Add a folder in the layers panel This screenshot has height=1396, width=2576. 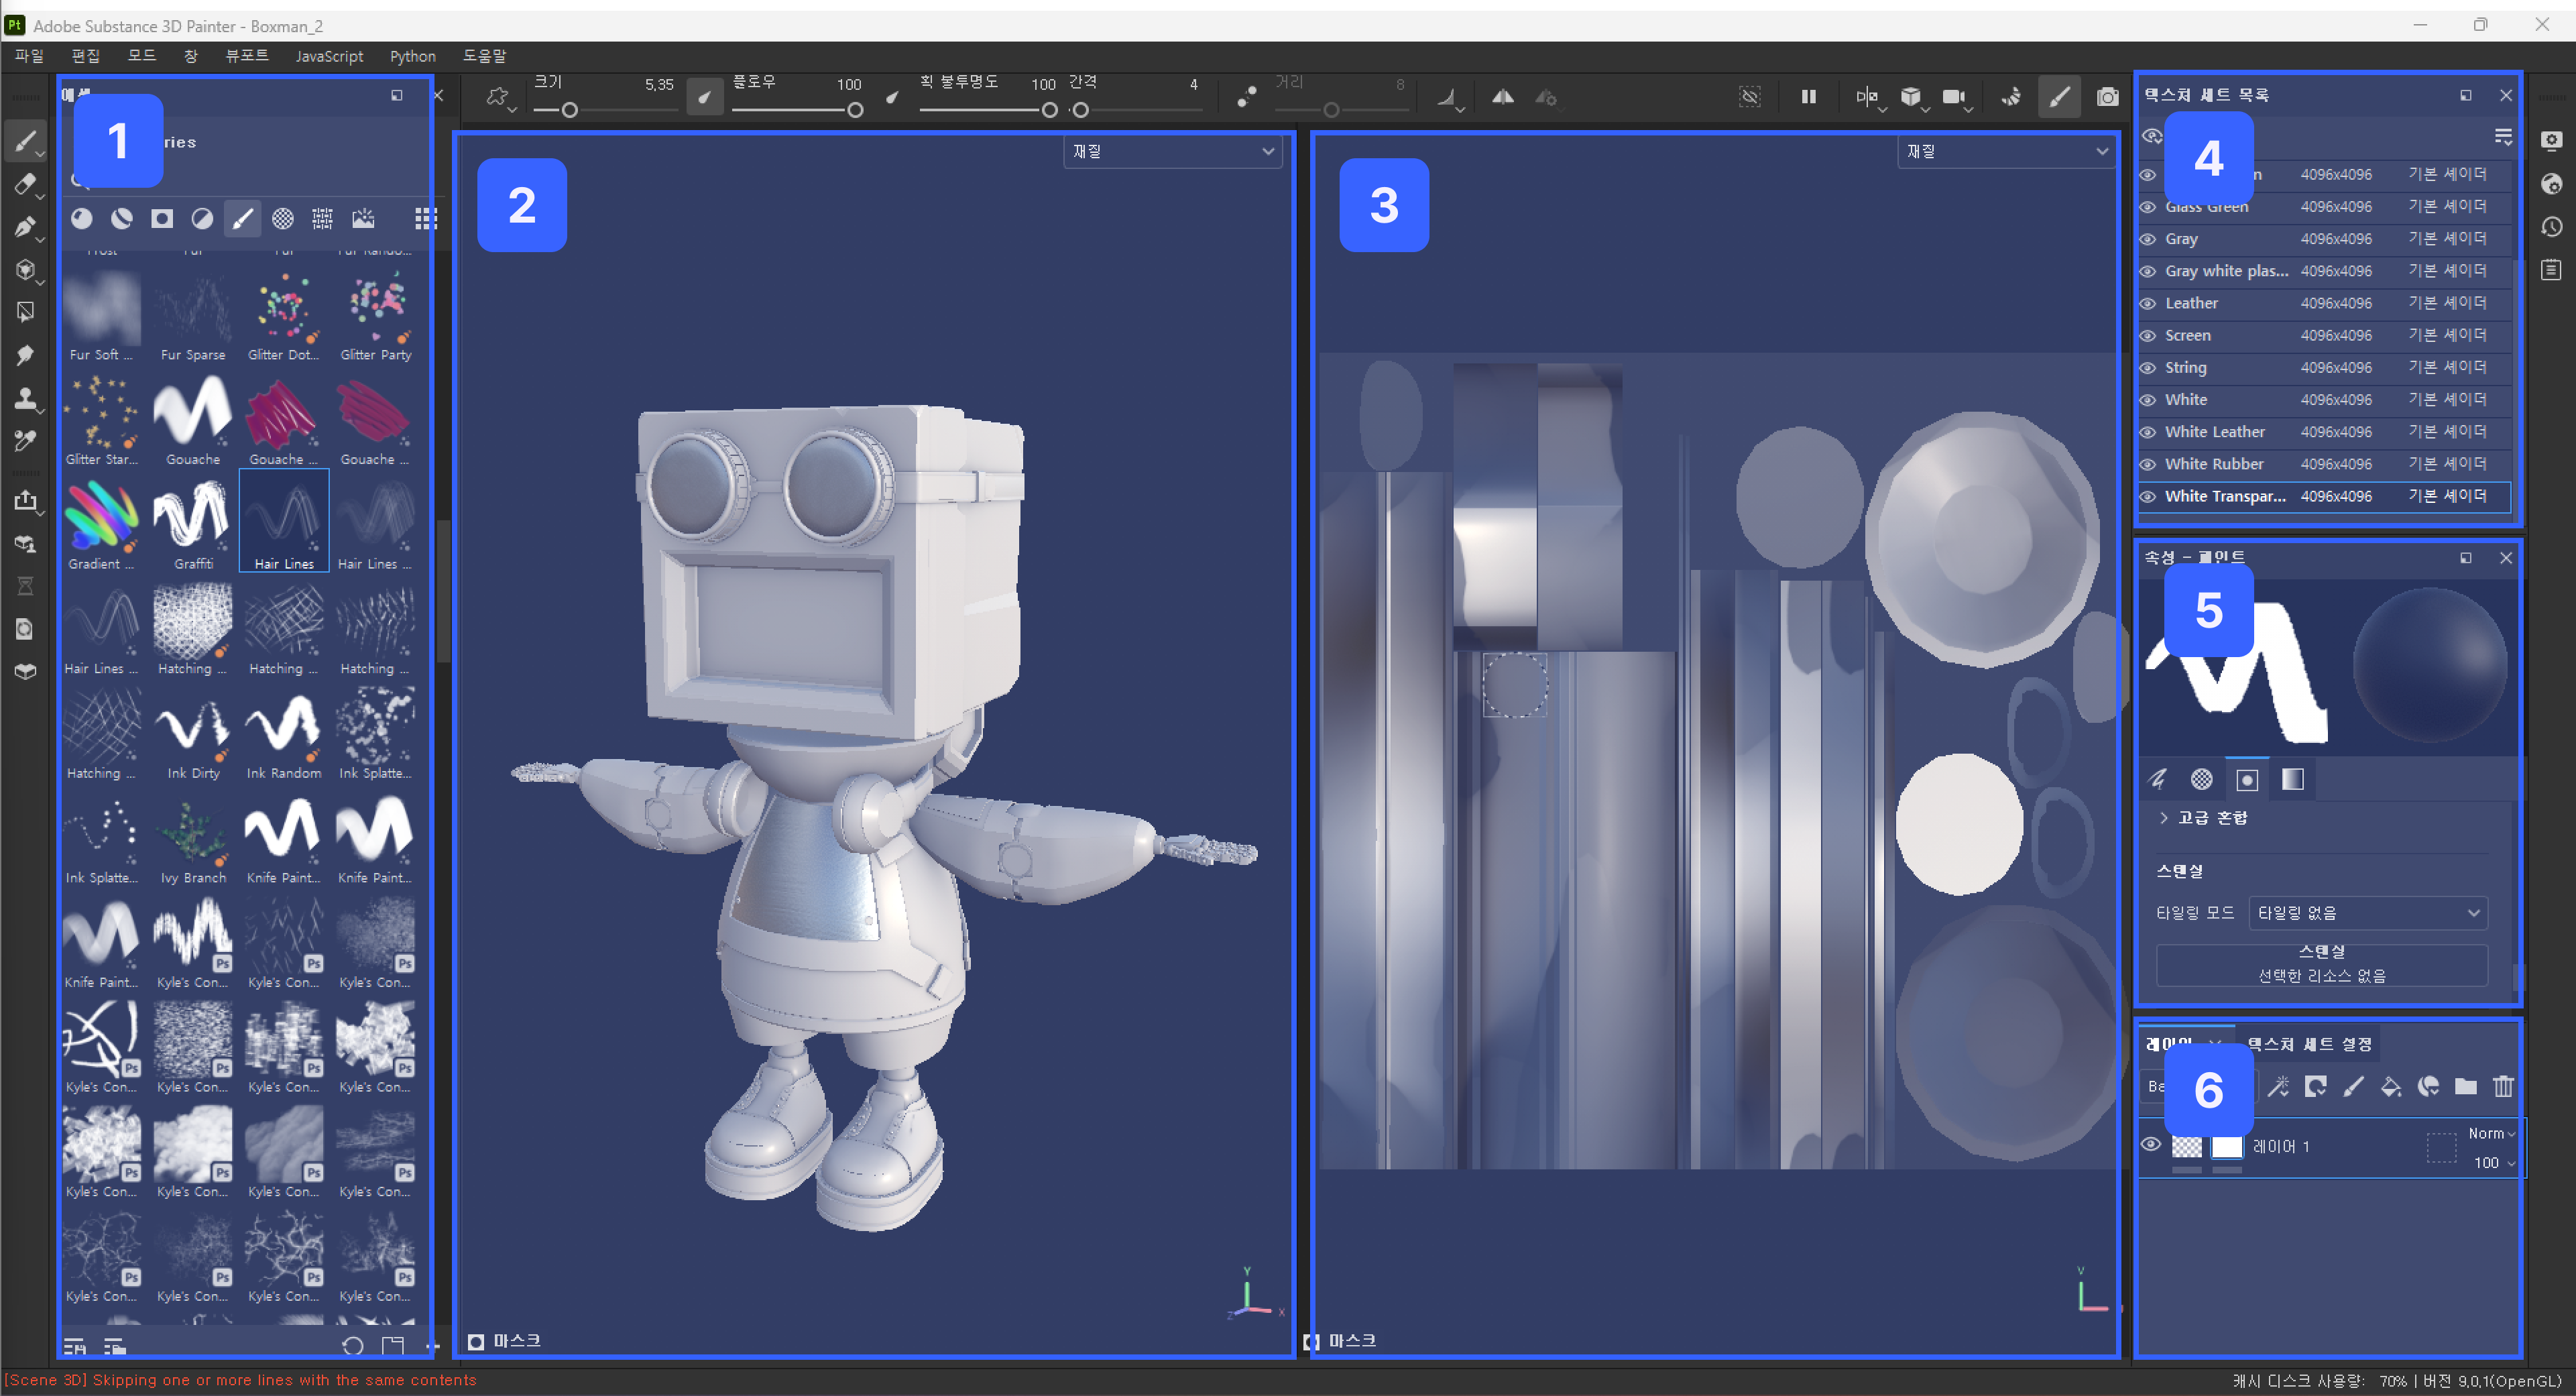(2465, 1087)
